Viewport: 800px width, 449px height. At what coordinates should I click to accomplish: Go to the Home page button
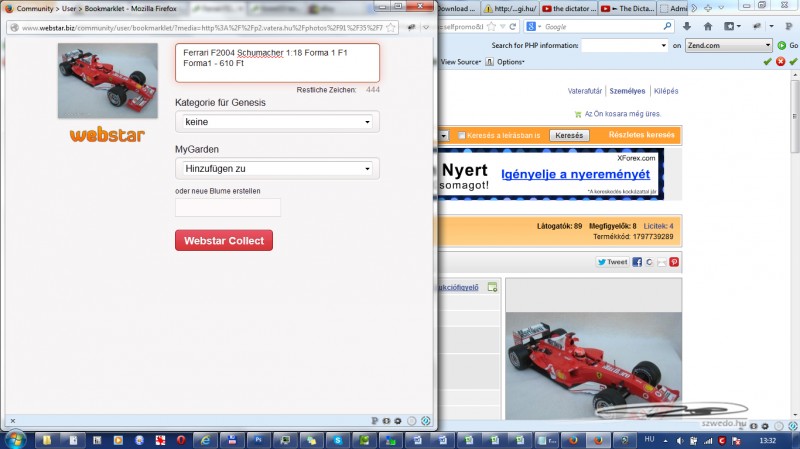[708, 26]
